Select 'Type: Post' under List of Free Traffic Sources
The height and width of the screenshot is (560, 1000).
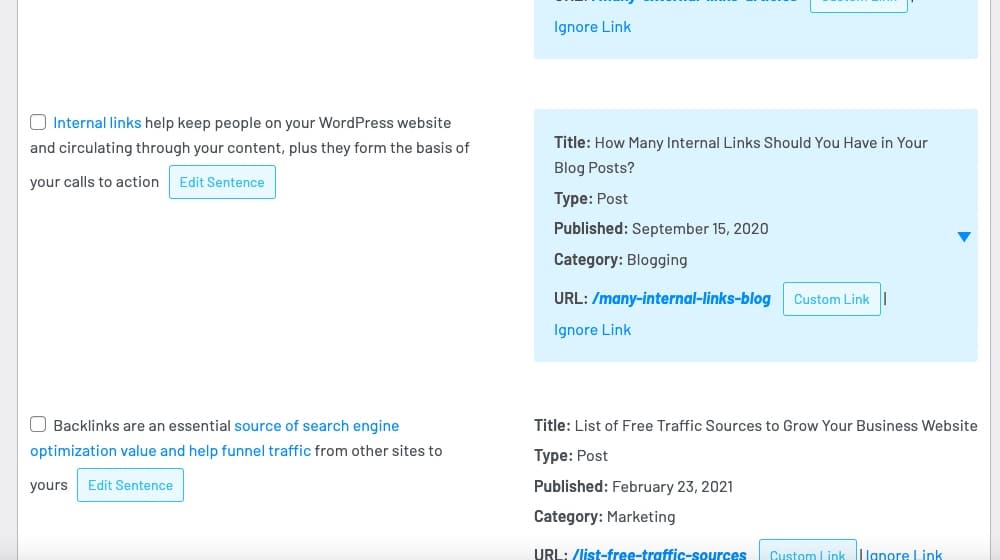571,455
